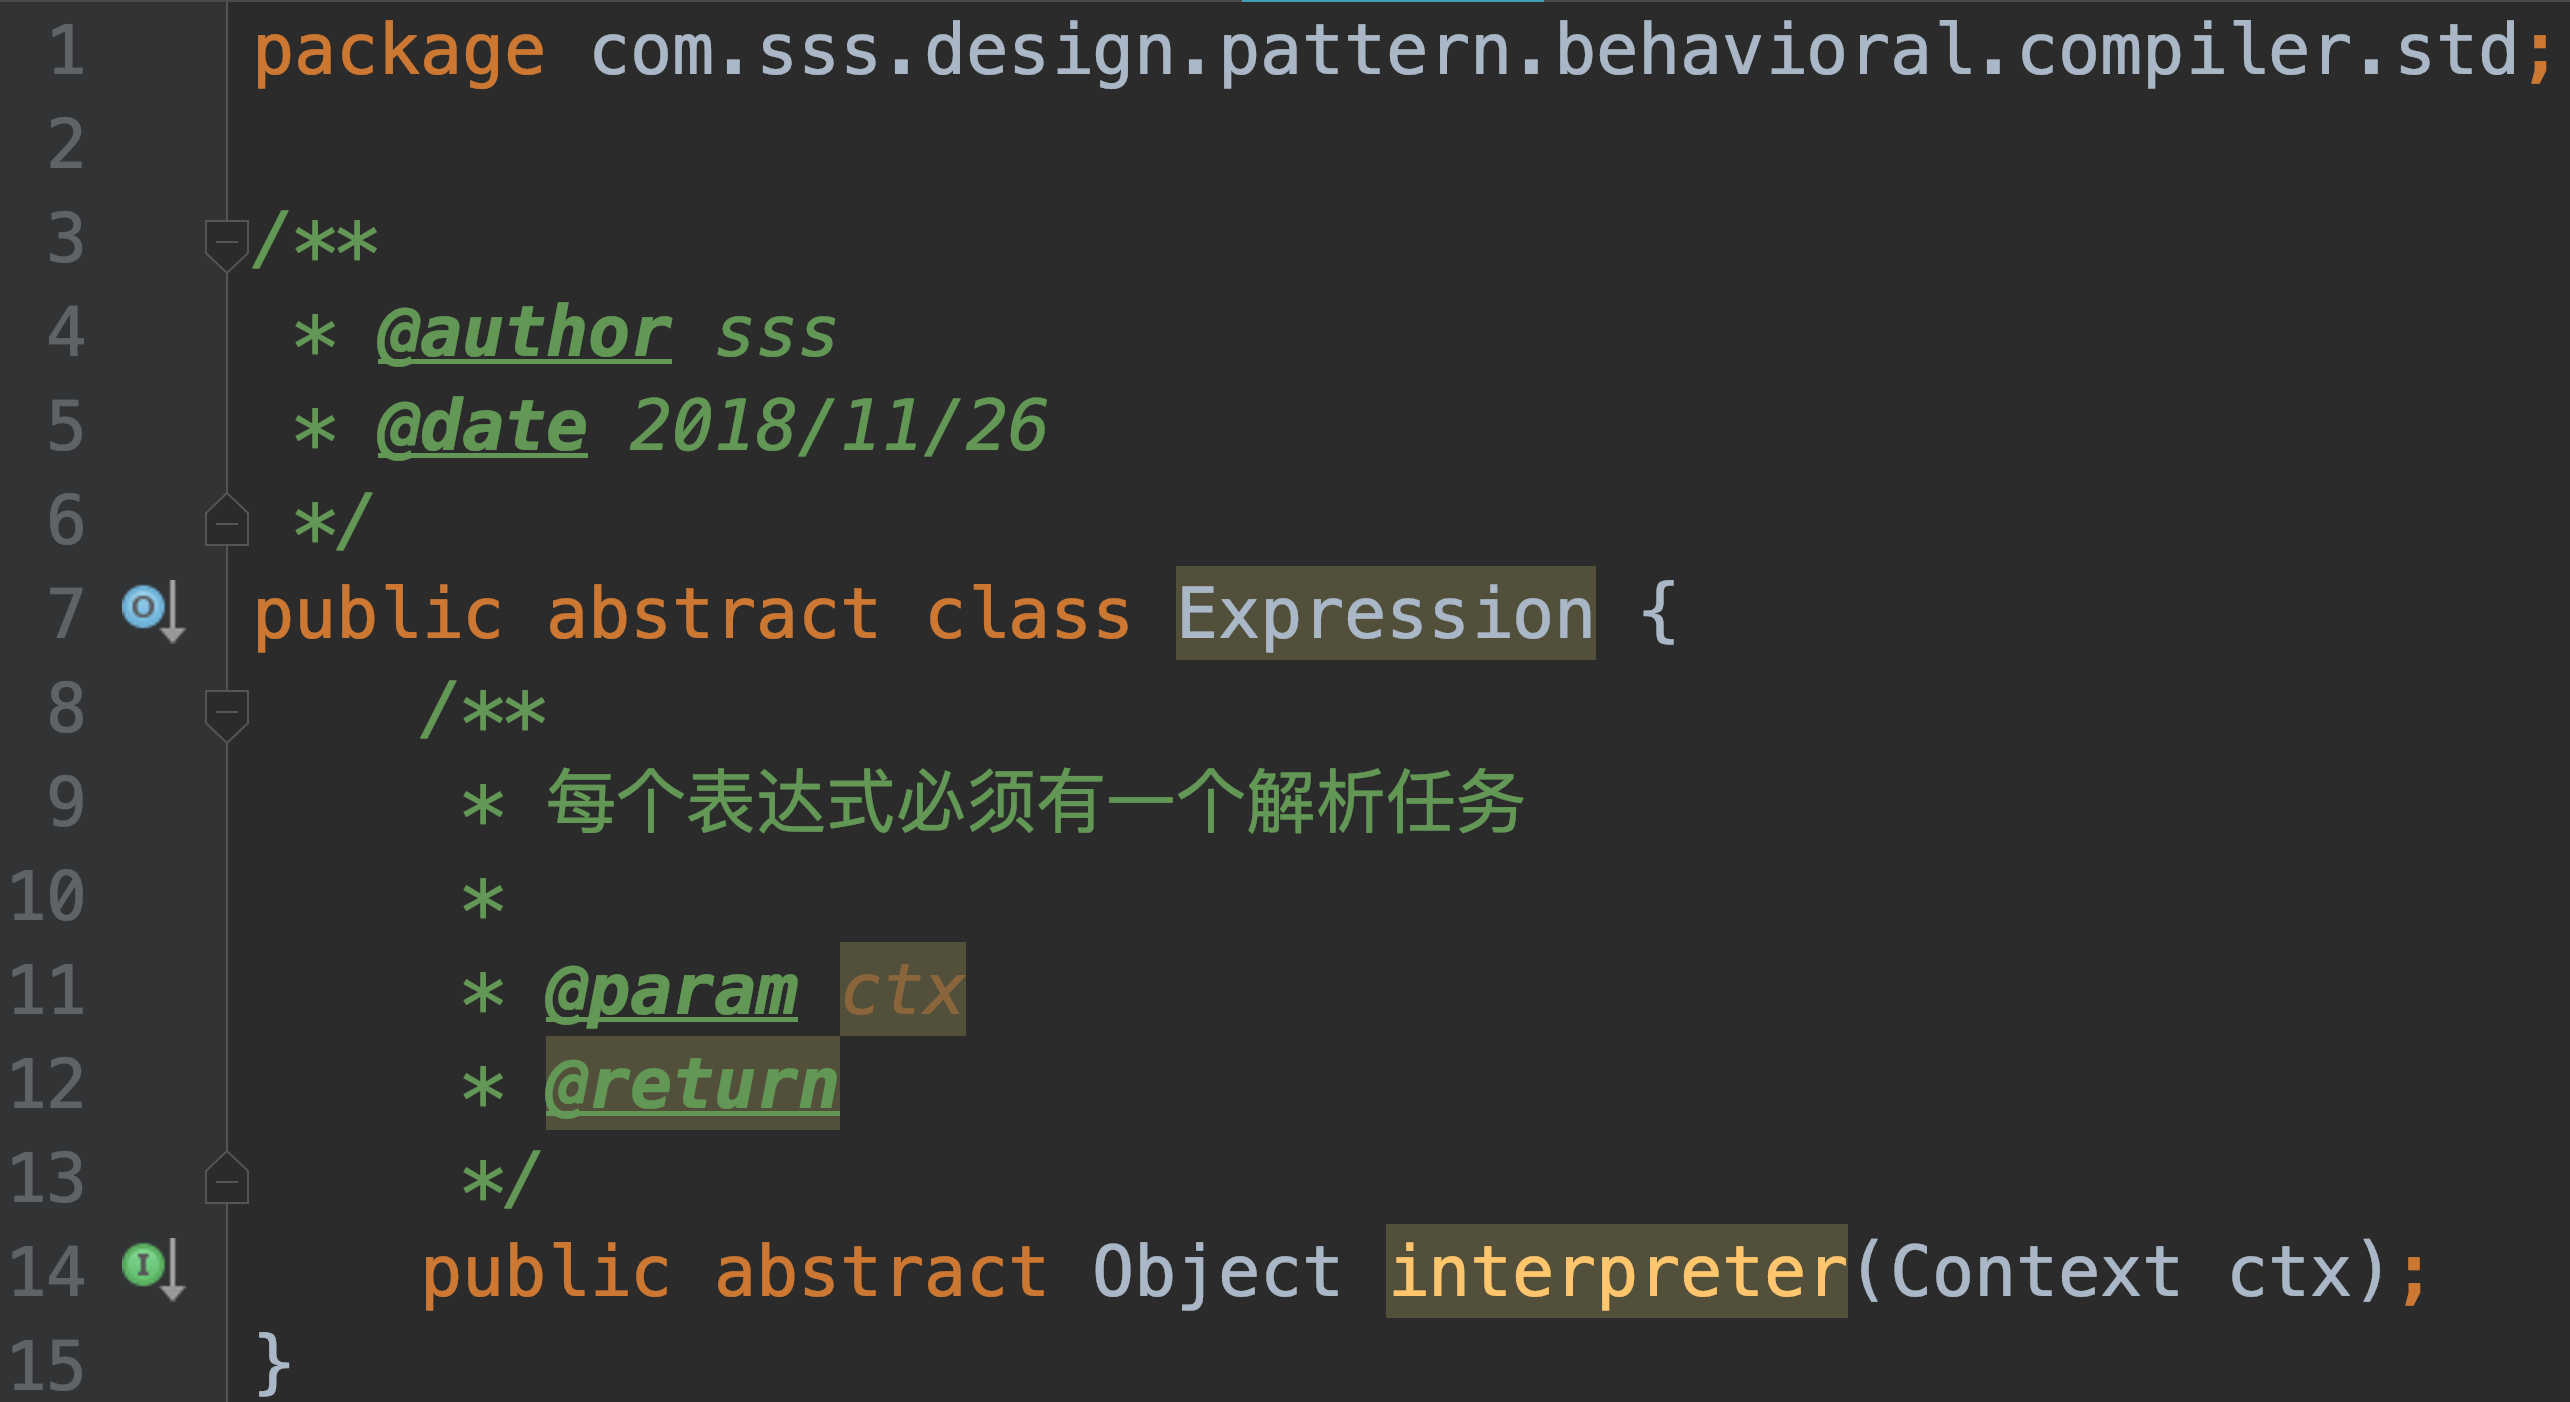Click the highlighted Expression class name

coord(1385,613)
